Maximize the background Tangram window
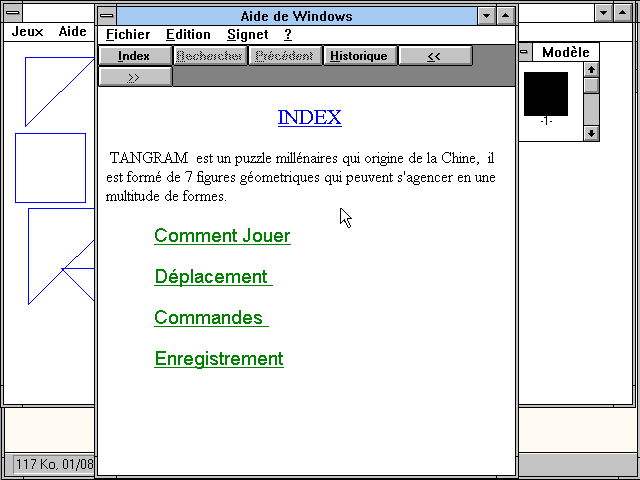 622,13
